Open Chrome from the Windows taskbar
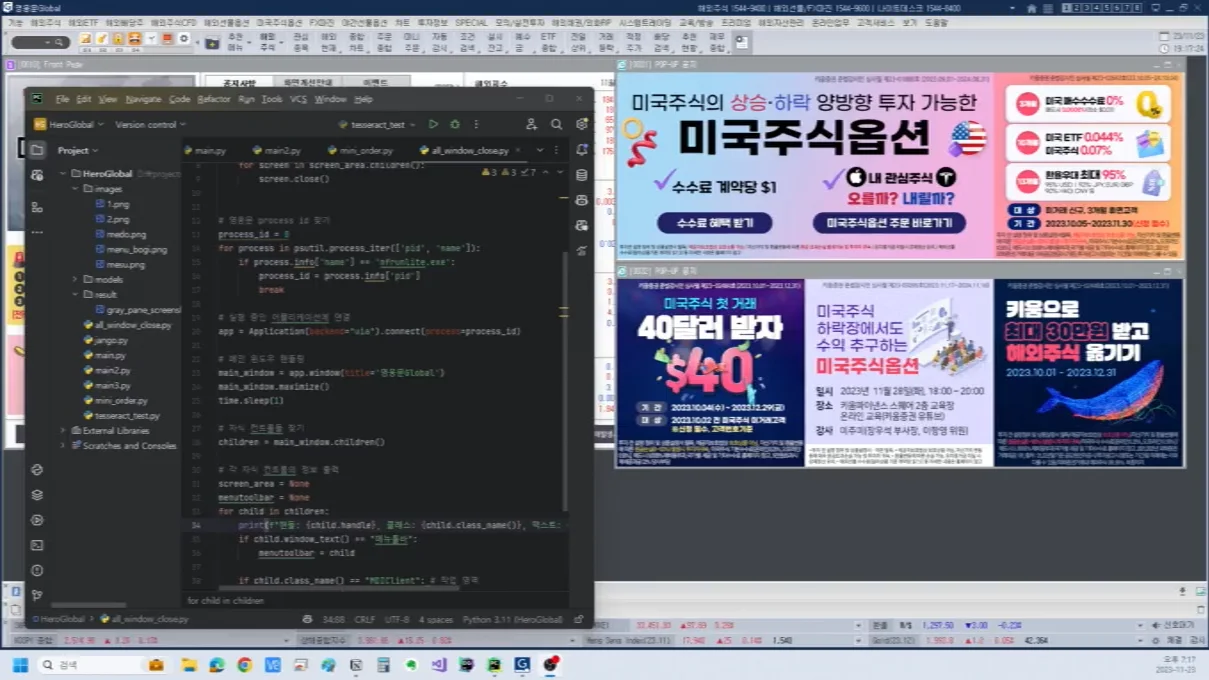Image resolution: width=1209 pixels, height=680 pixels. [x=244, y=664]
